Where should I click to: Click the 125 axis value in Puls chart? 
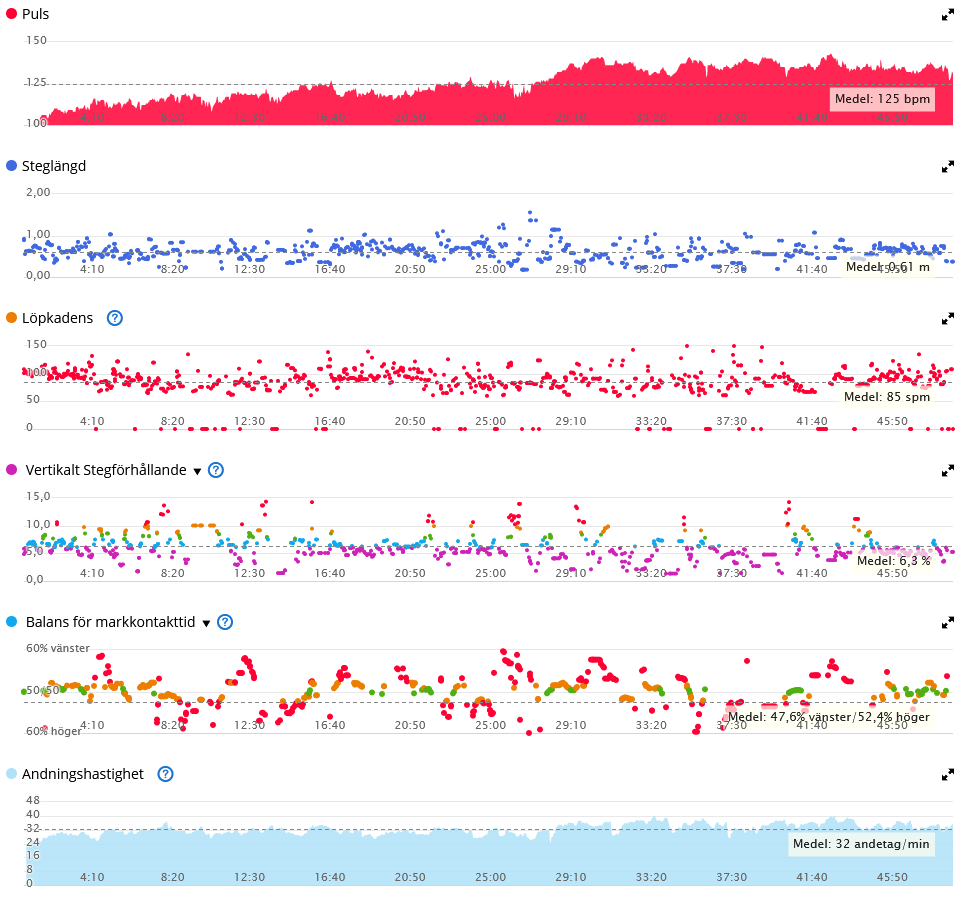[36, 82]
